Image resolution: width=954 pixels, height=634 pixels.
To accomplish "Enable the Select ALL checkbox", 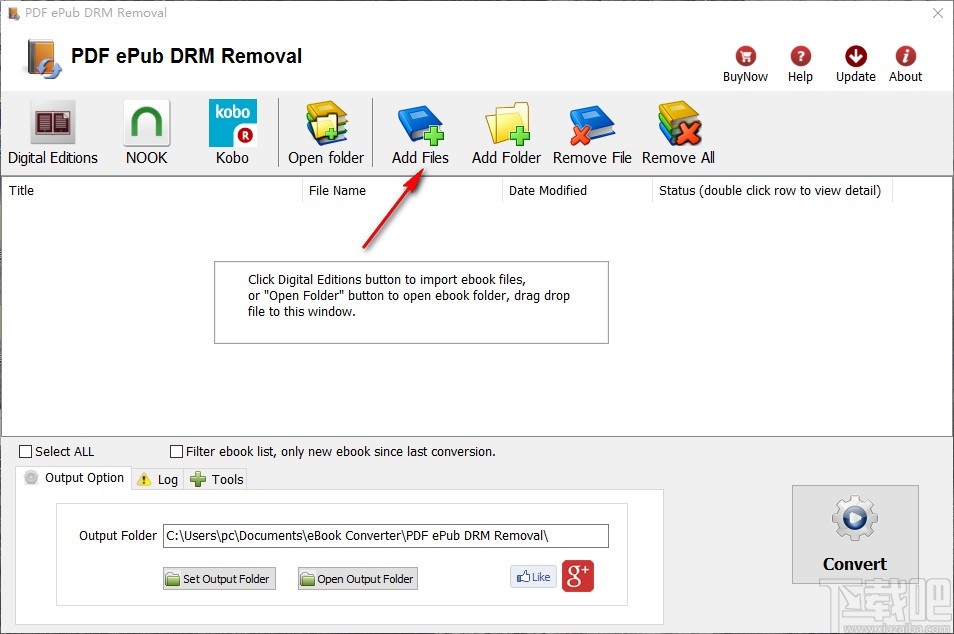I will [x=26, y=451].
